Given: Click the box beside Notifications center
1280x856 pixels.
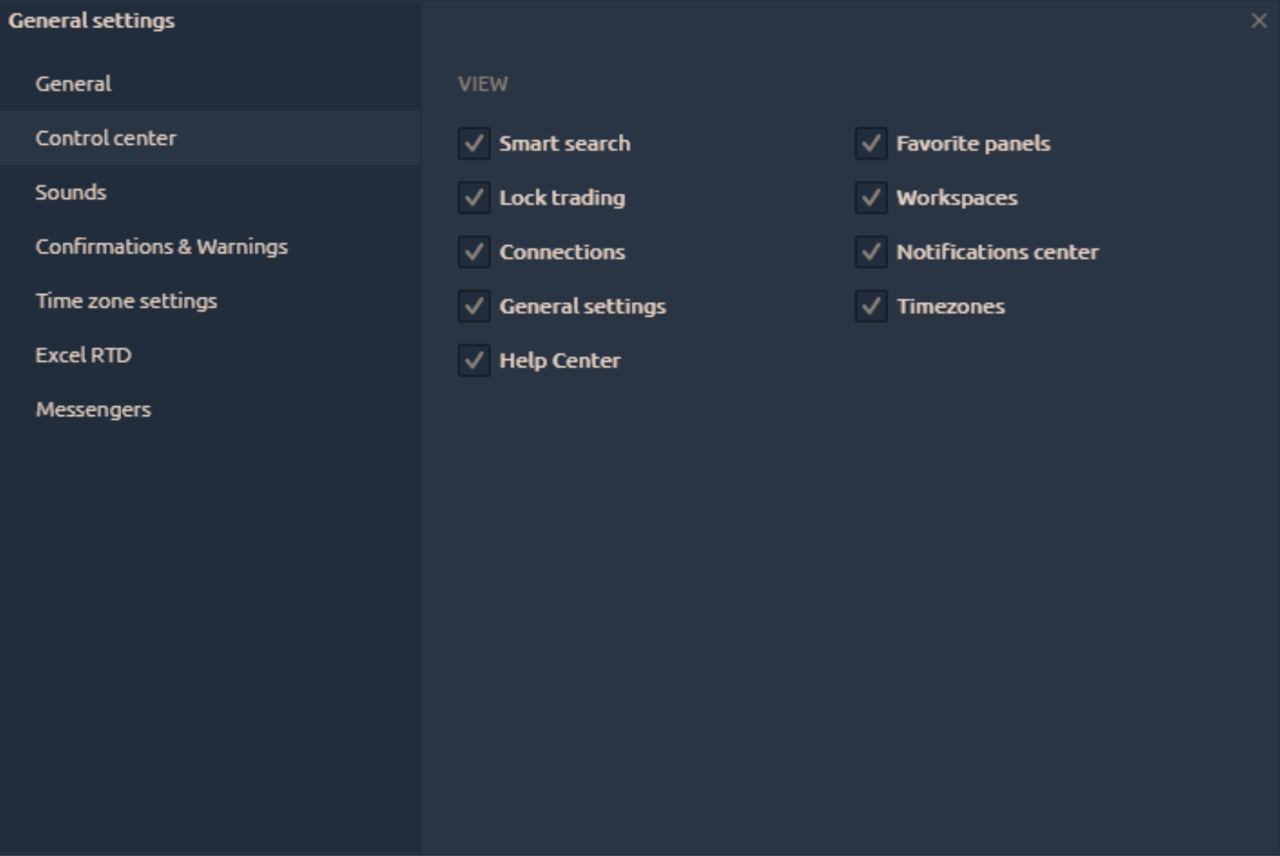Looking at the screenshot, I should 871,252.
